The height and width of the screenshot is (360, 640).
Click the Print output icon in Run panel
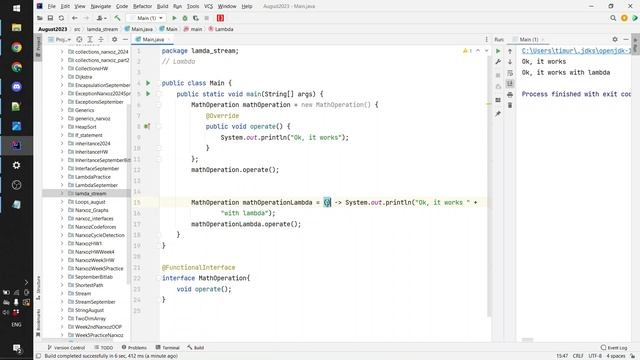(x=510, y=94)
